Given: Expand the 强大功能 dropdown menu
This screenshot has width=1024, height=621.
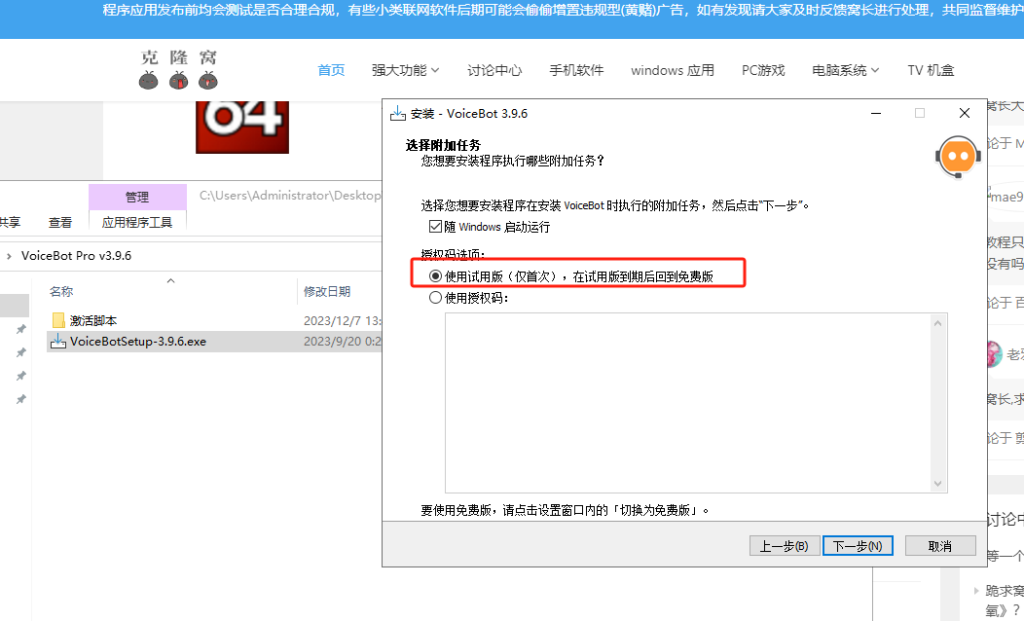Looking at the screenshot, I should coord(405,70).
